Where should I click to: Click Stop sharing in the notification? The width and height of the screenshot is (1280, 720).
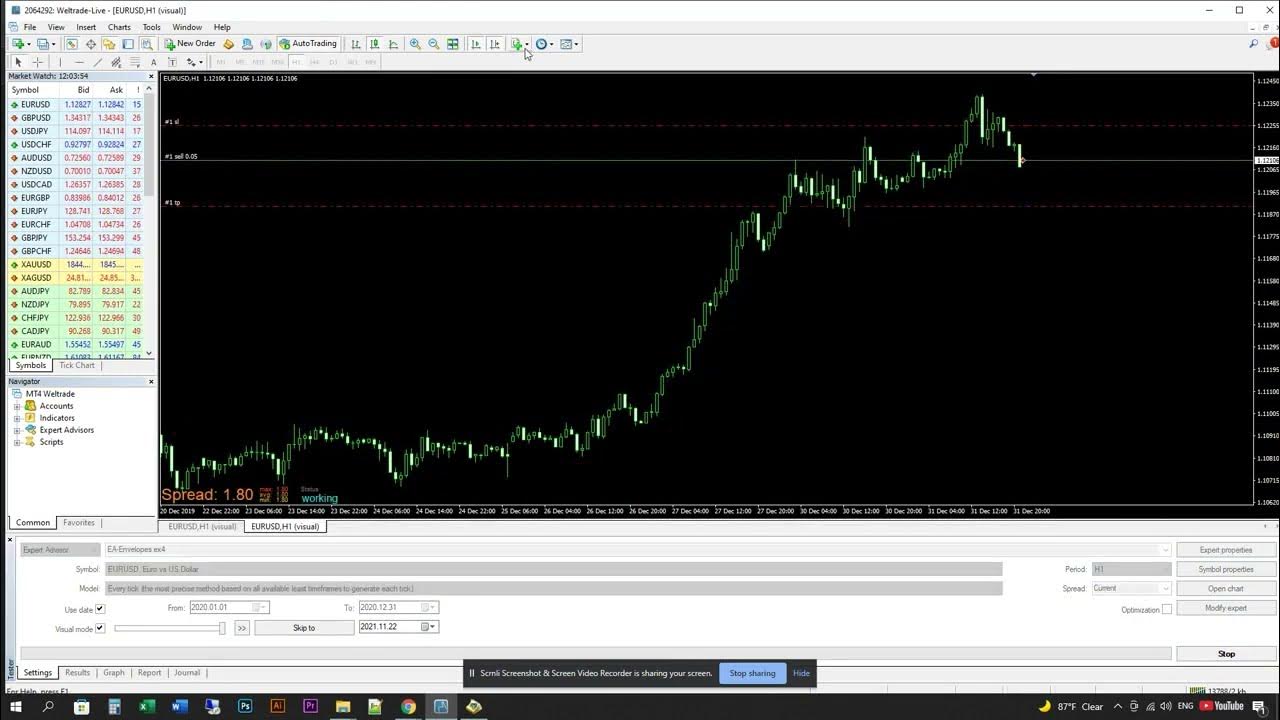tap(752, 673)
